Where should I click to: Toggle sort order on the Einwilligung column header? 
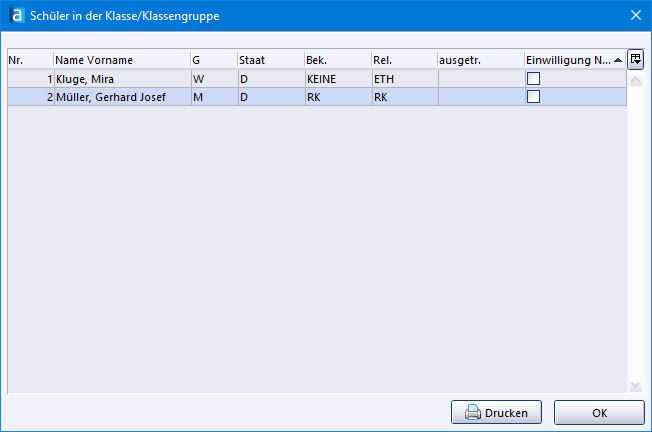point(568,60)
